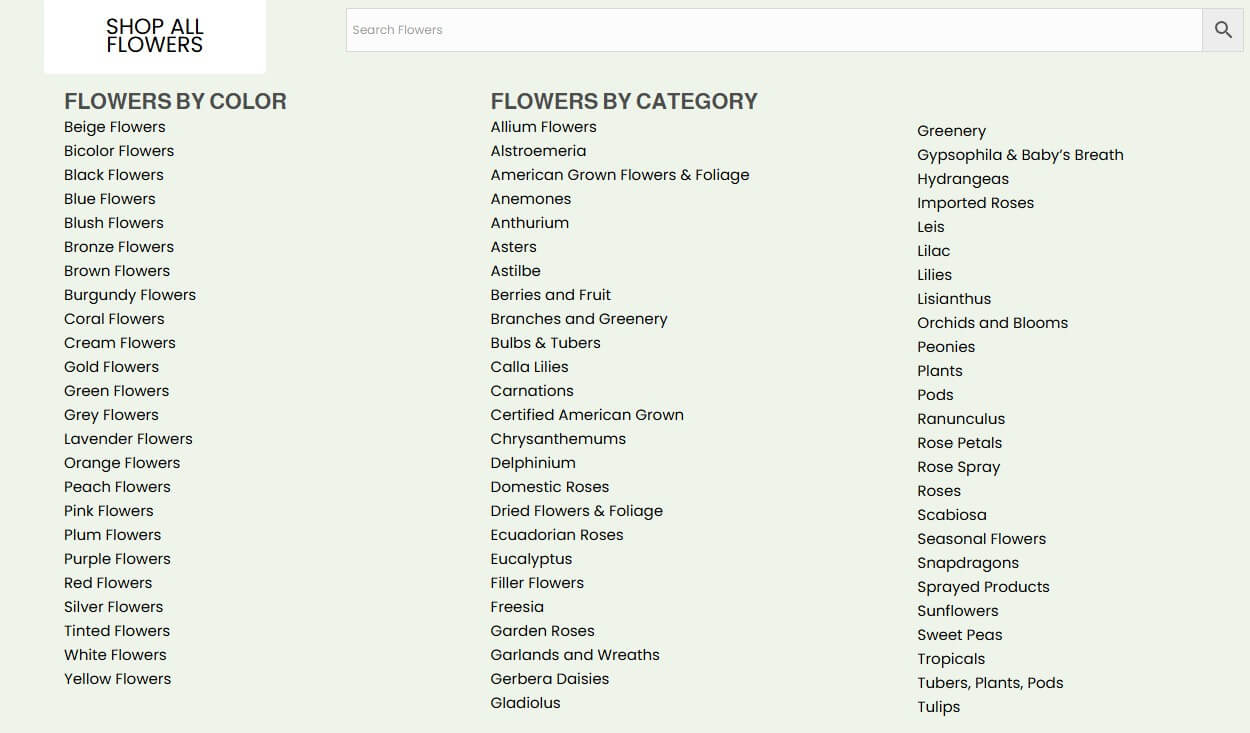Open Gypsophila & Baby's Breath

(1020, 155)
